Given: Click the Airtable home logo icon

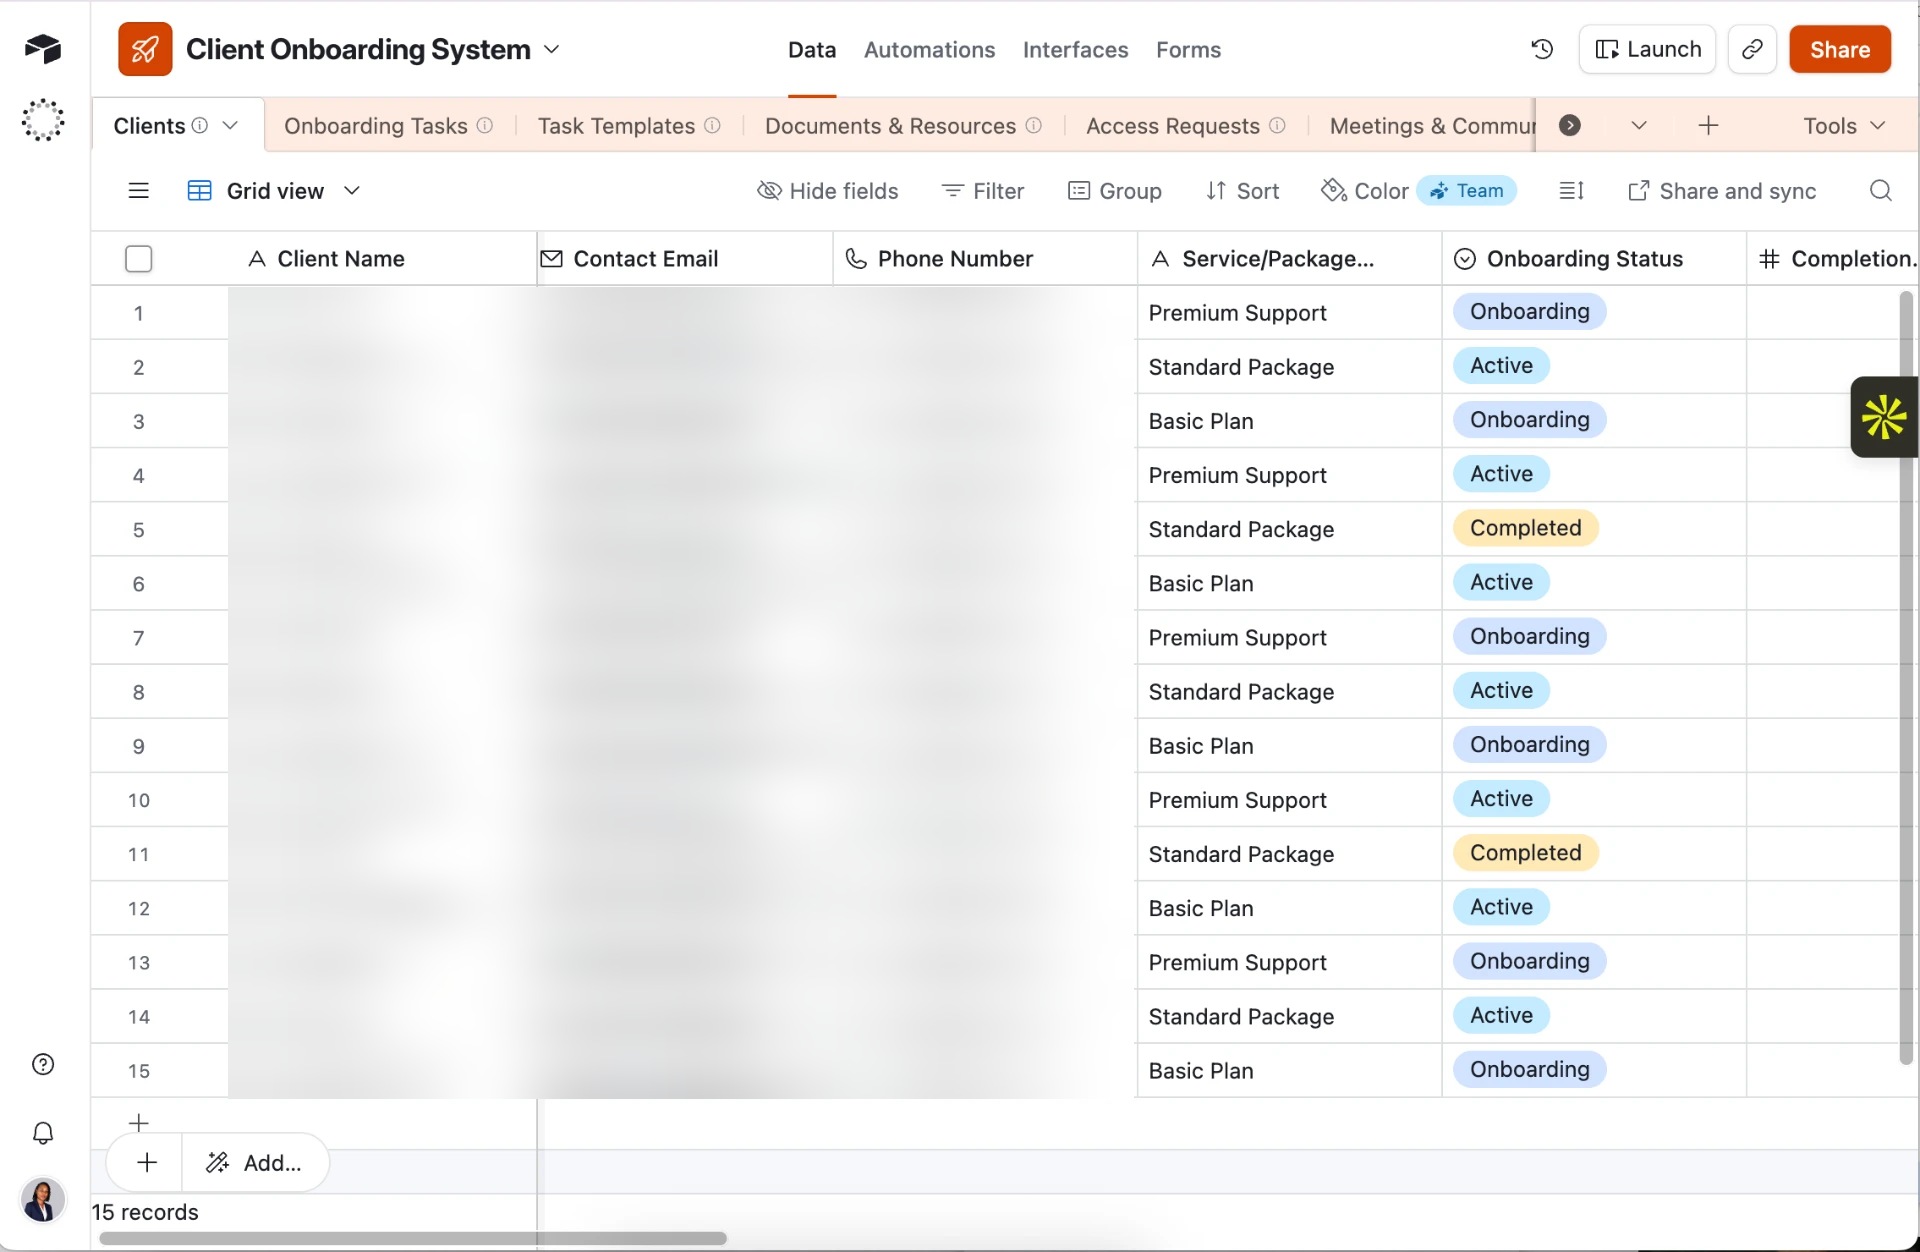Looking at the screenshot, I should [x=43, y=48].
